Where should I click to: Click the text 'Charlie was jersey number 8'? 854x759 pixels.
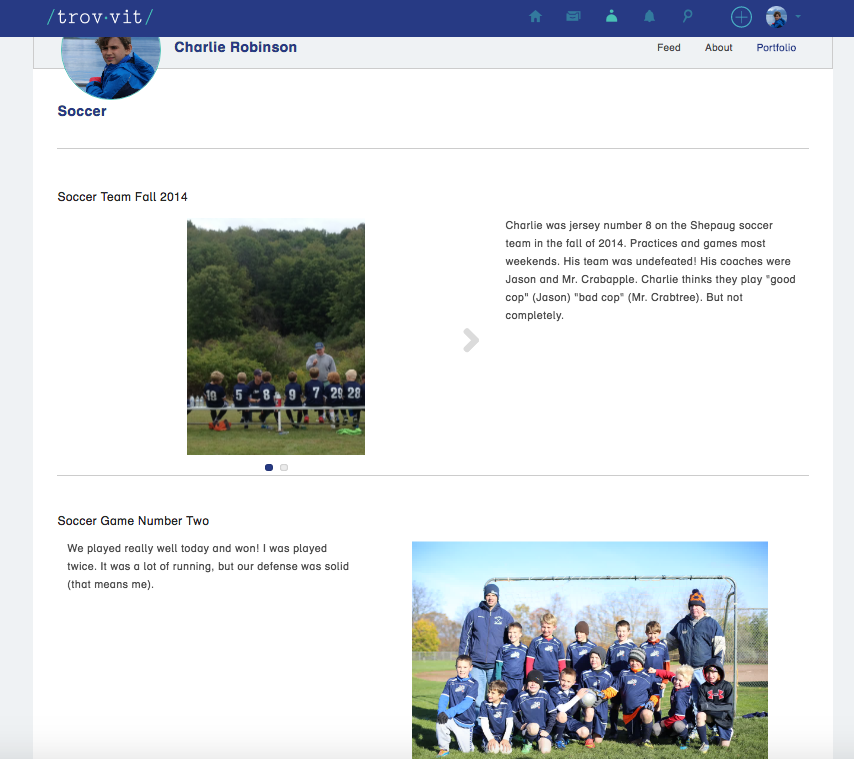point(578,225)
